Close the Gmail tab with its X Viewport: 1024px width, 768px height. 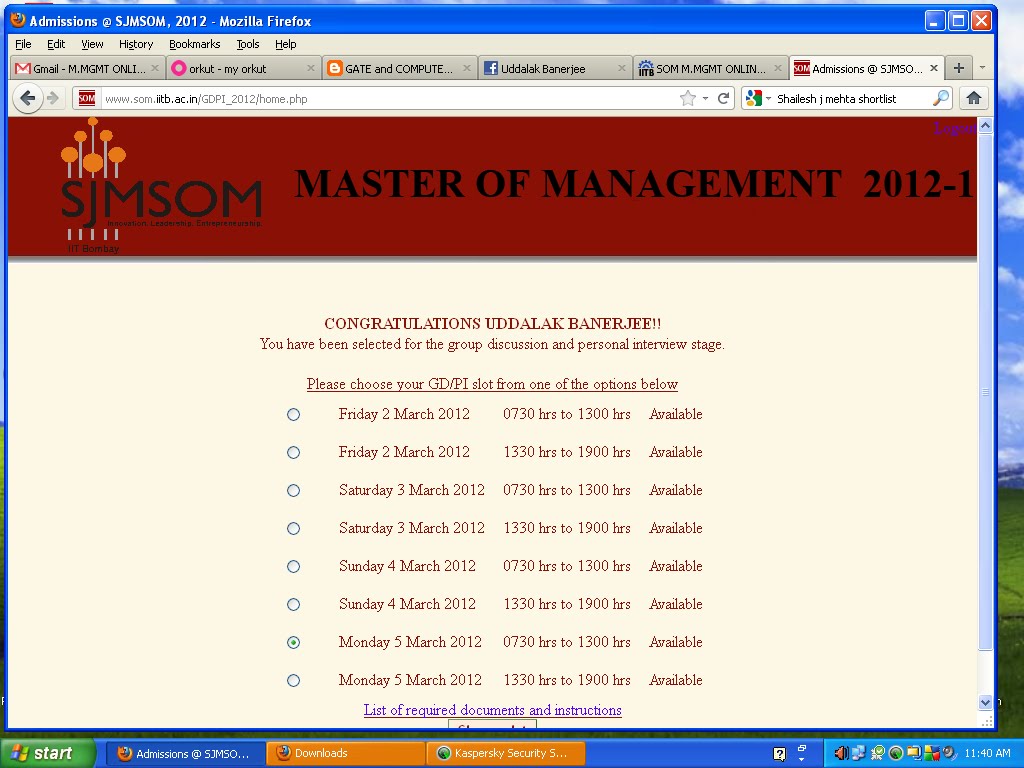tap(155, 68)
